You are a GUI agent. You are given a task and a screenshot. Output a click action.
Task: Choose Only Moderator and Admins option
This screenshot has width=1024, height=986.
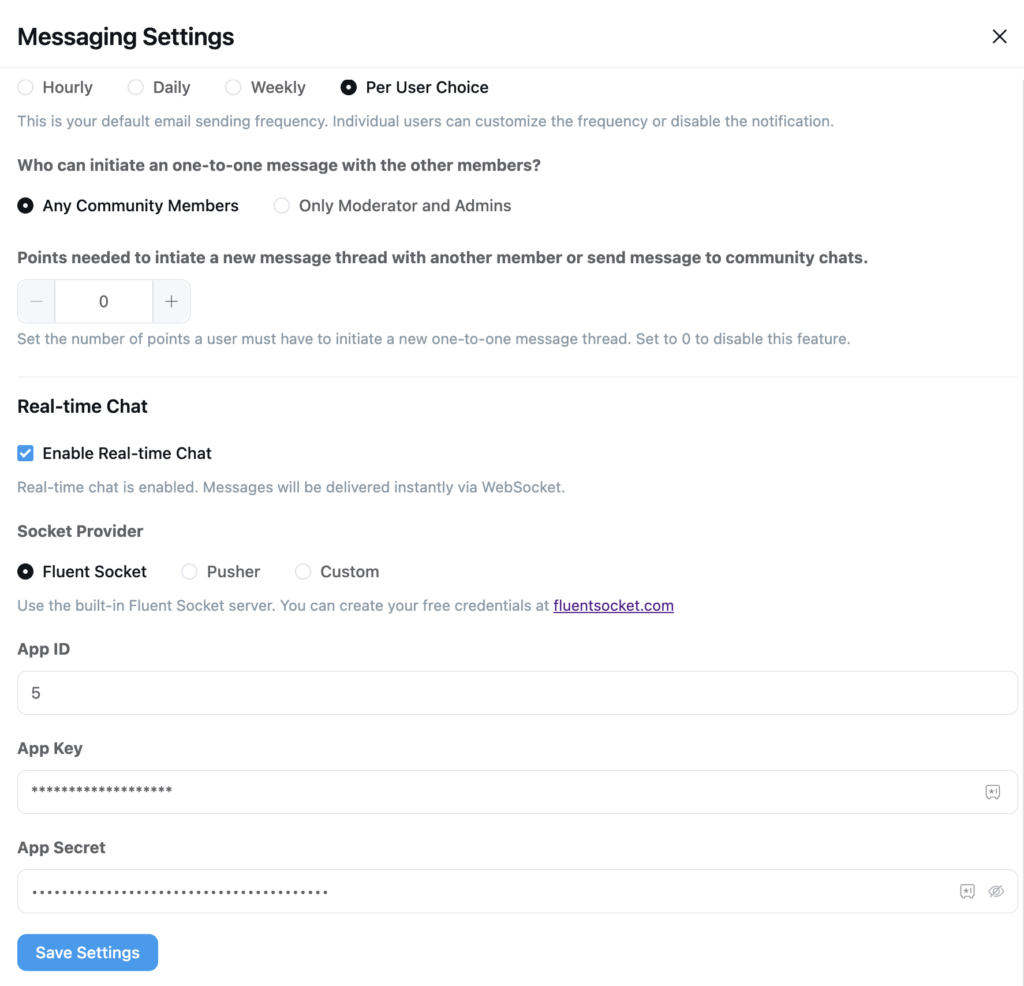coord(282,206)
